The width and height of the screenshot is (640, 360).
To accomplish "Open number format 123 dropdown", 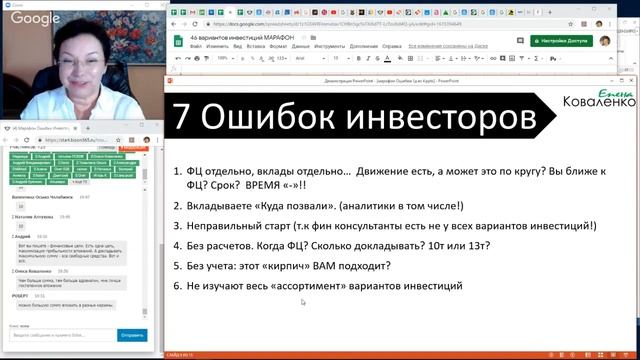I will coord(282,59).
